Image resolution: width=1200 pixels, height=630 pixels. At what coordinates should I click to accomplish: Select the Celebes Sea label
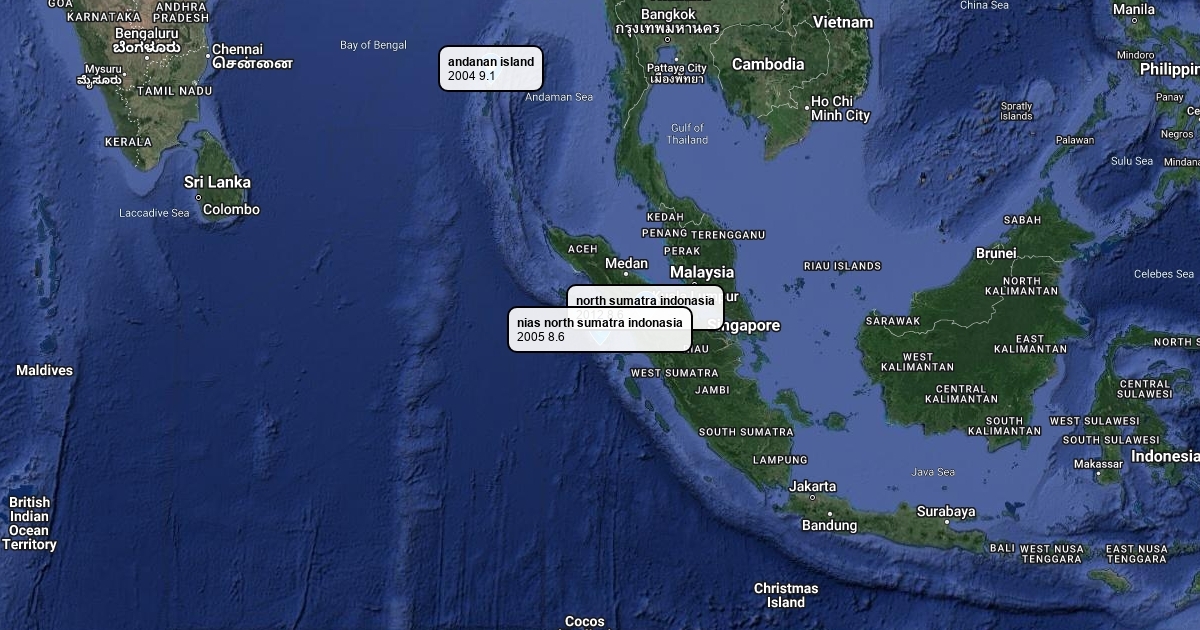tap(1164, 274)
